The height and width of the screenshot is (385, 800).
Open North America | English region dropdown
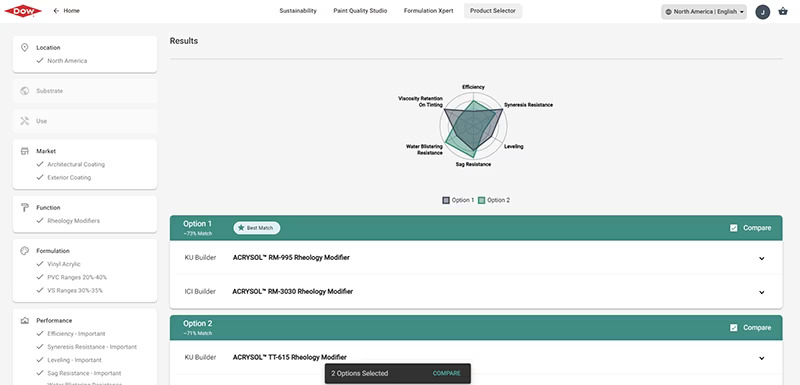pos(704,12)
